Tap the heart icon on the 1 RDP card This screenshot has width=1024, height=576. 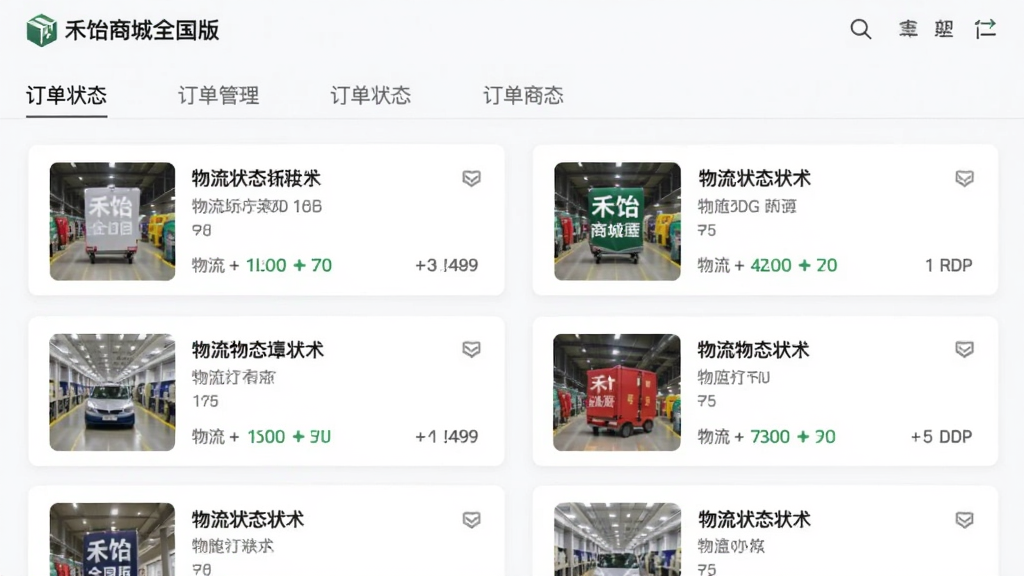pos(965,178)
